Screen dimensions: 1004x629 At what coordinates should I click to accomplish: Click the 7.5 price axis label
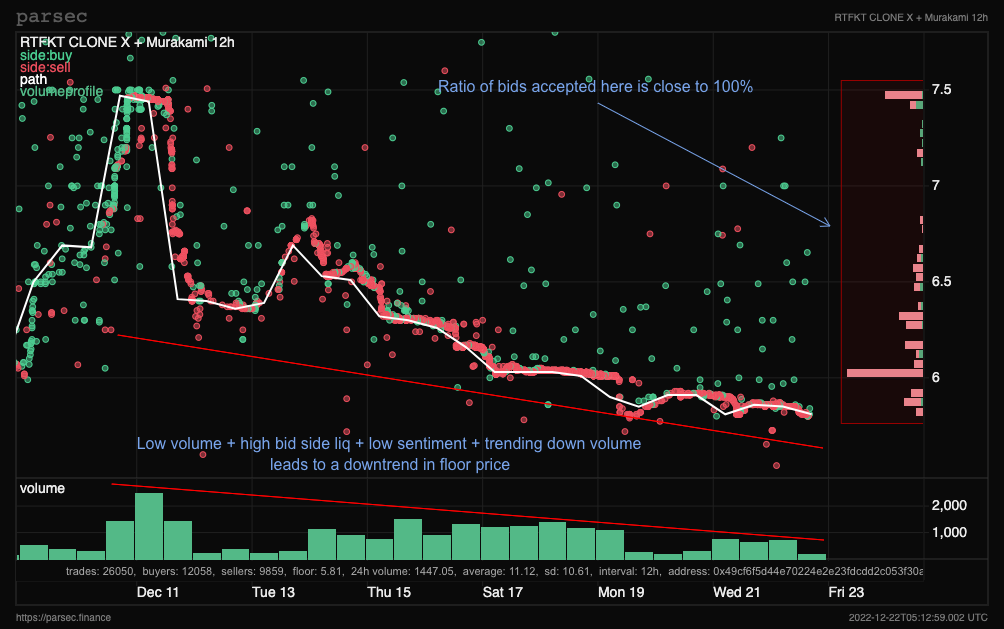coord(941,89)
